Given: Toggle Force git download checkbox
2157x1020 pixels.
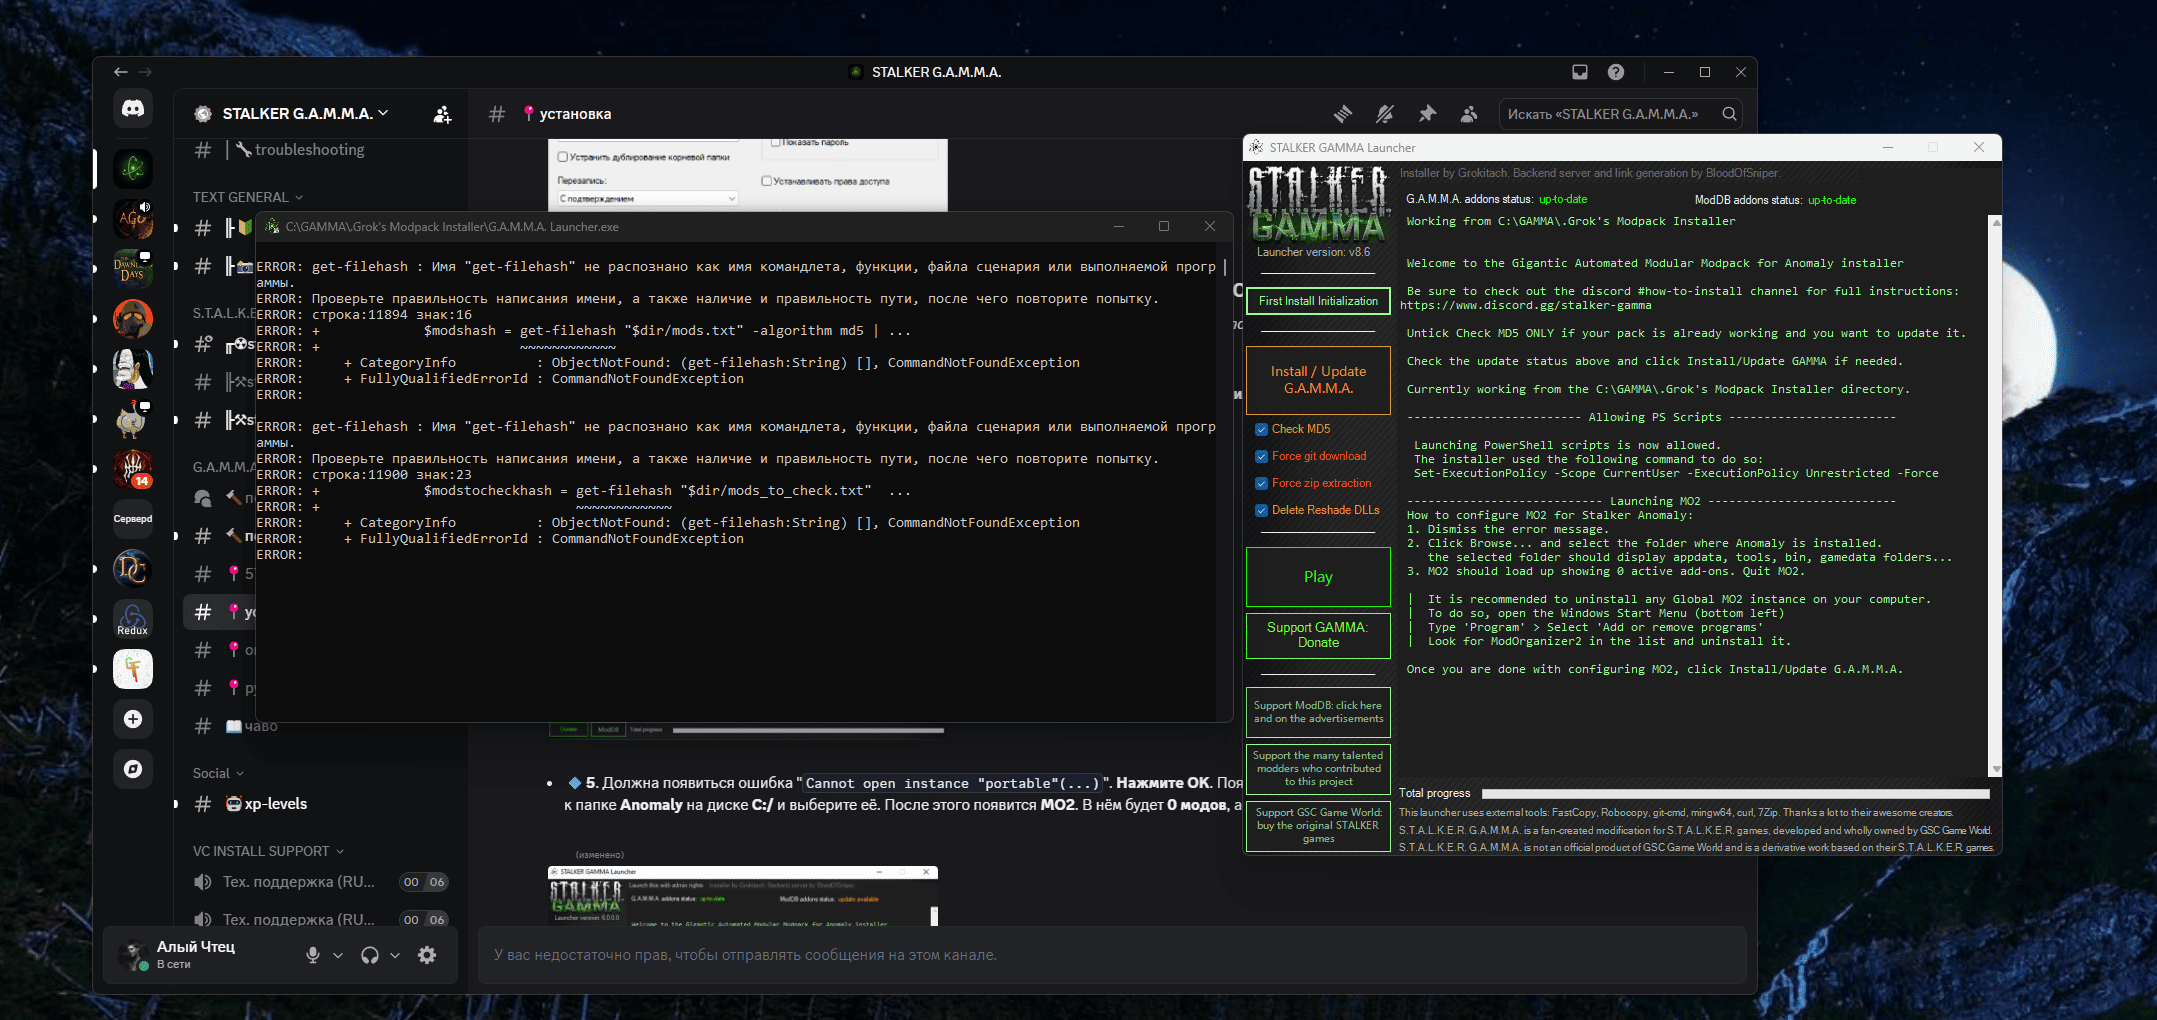Looking at the screenshot, I should (1262, 457).
